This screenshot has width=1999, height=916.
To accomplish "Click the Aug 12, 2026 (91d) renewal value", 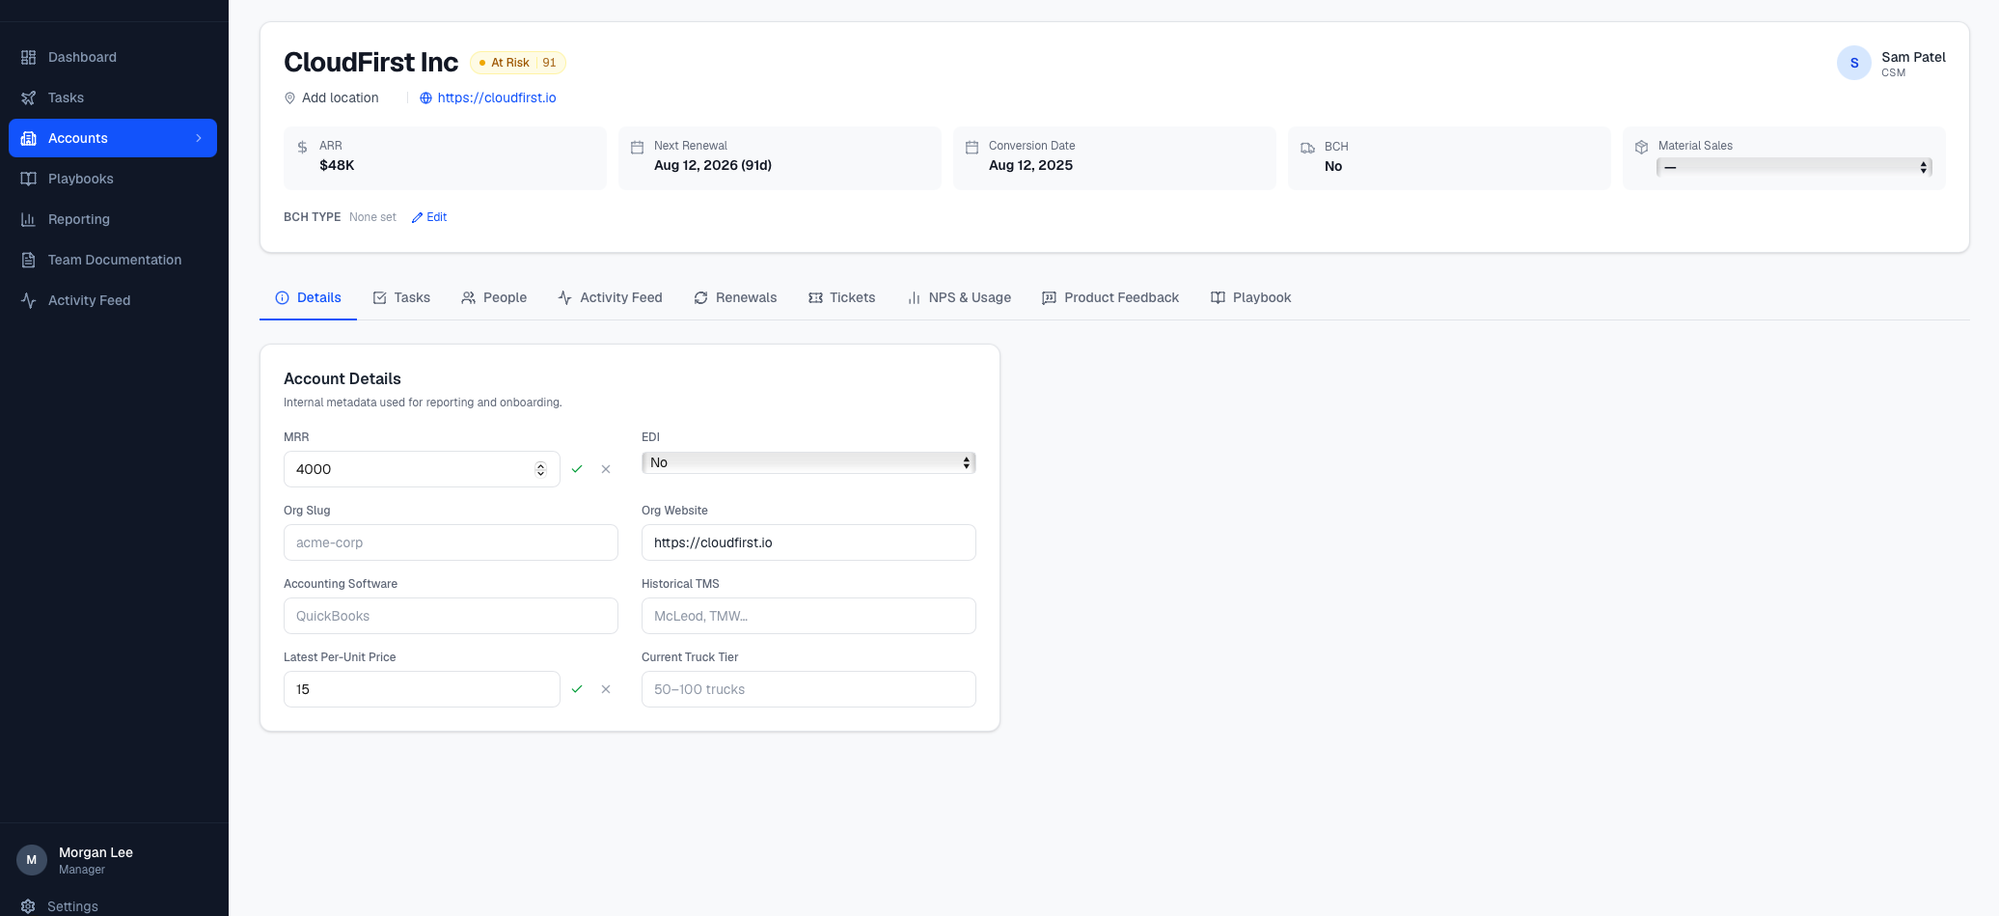I will click(x=713, y=165).
